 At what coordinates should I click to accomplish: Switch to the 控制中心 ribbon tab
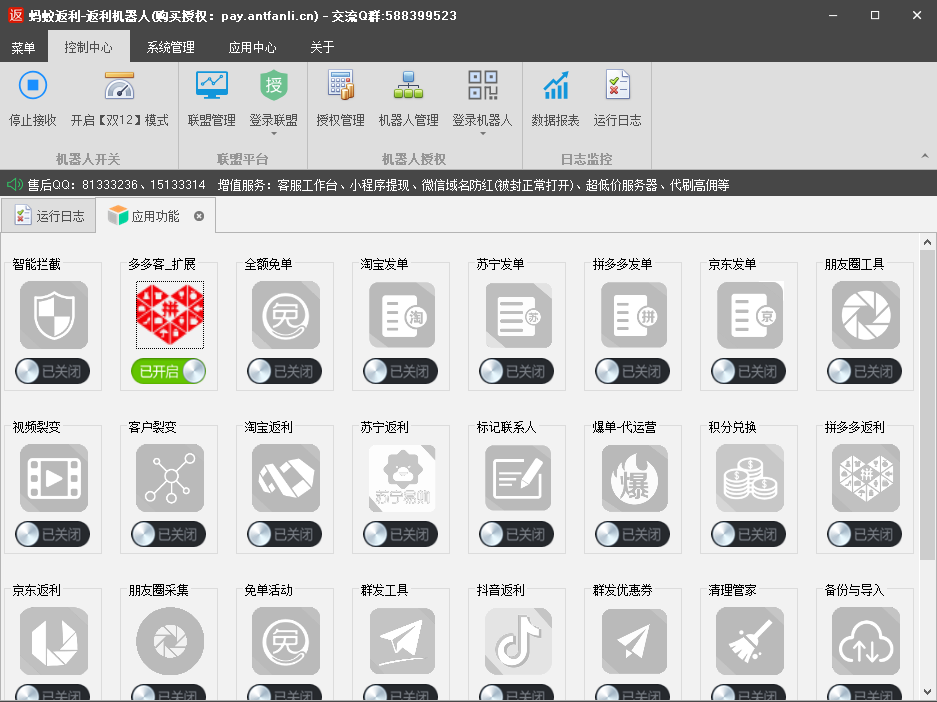88,47
